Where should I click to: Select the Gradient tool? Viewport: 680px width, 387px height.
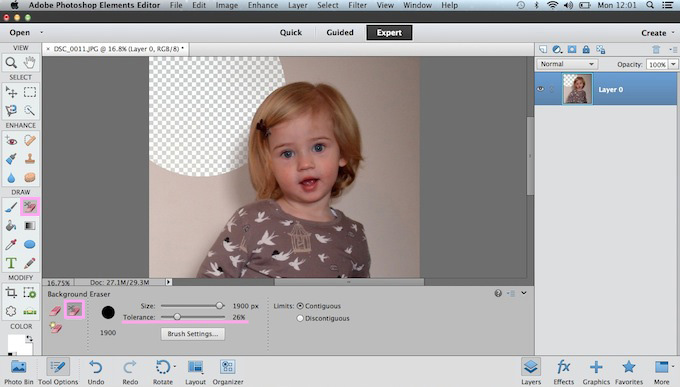(29, 226)
